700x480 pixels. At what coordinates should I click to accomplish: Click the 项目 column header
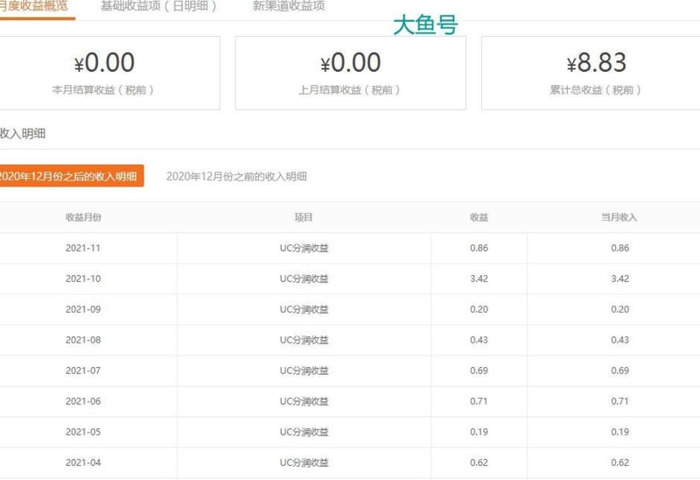point(304,217)
